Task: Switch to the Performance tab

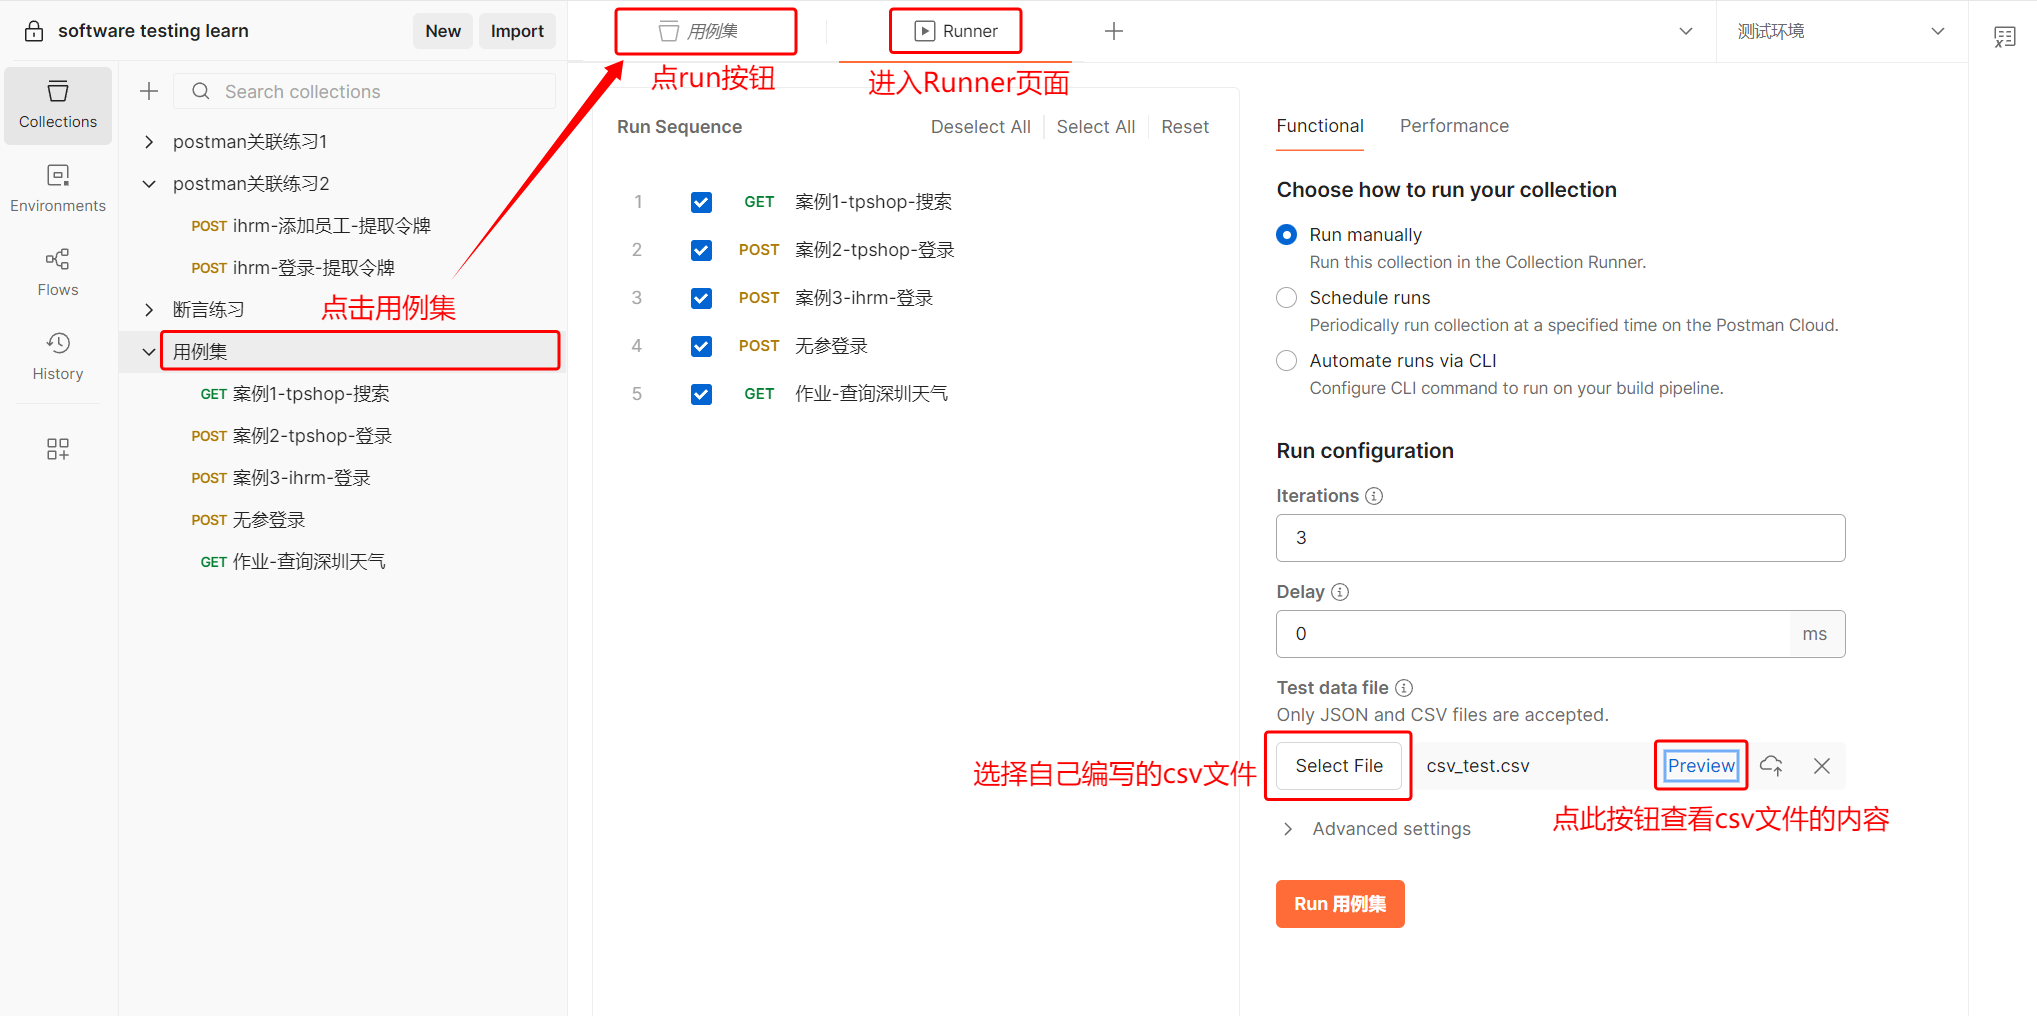Action: pyautogui.click(x=1454, y=126)
